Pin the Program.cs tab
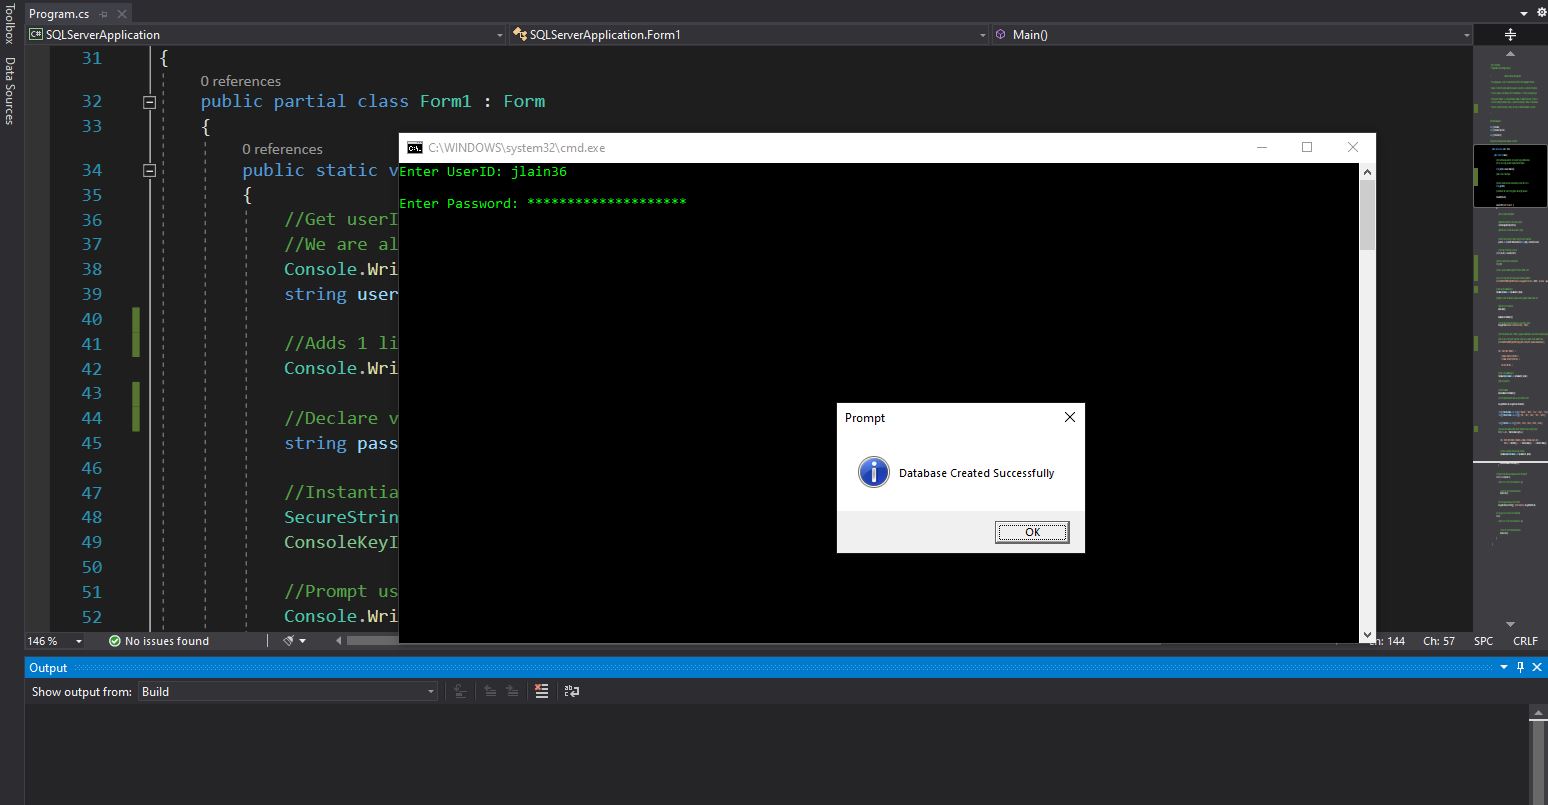 pyautogui.click(x=103, y=14)
